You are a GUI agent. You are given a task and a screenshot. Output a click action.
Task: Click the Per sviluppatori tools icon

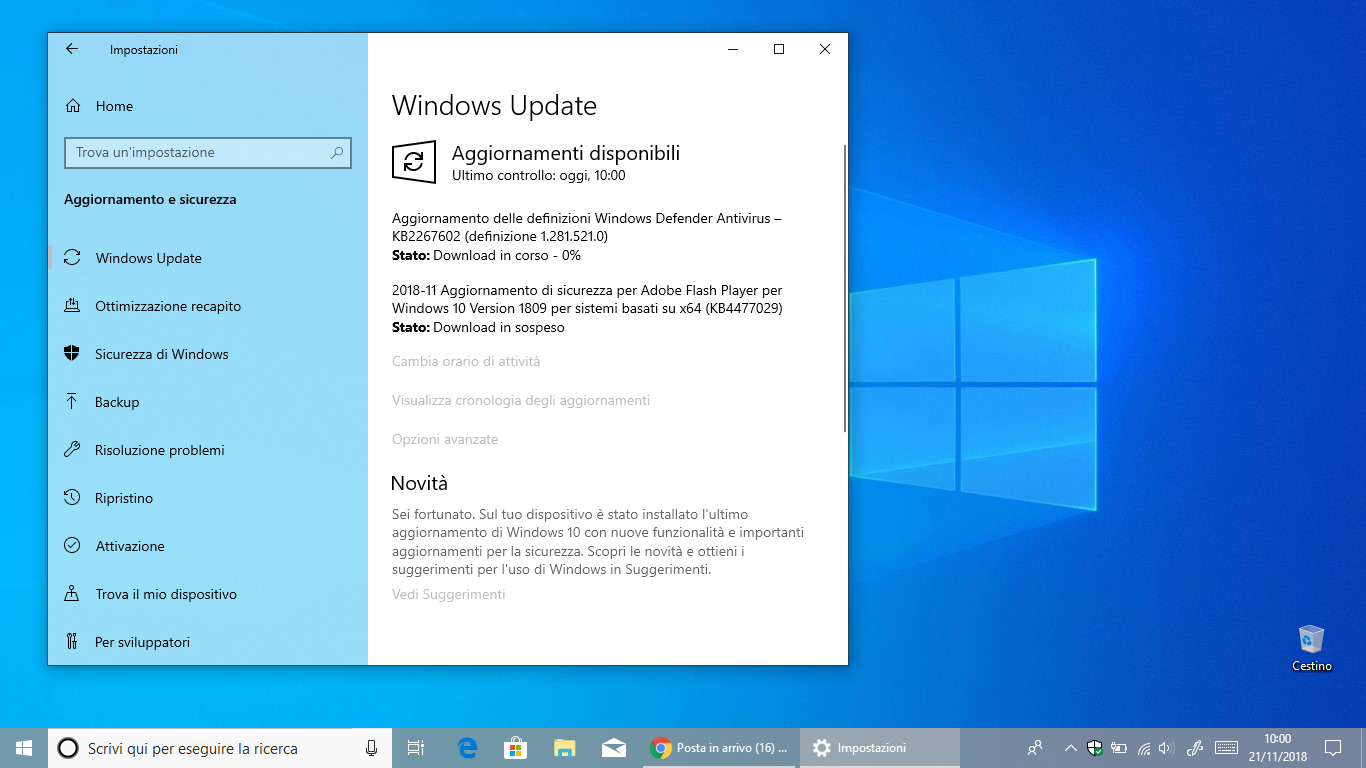tap(72, 642)
